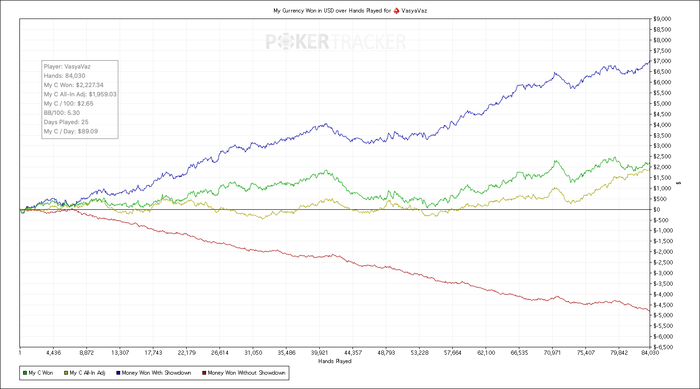
Task: Click the 31,050 x-axis tick label
Action: [253, 353]
